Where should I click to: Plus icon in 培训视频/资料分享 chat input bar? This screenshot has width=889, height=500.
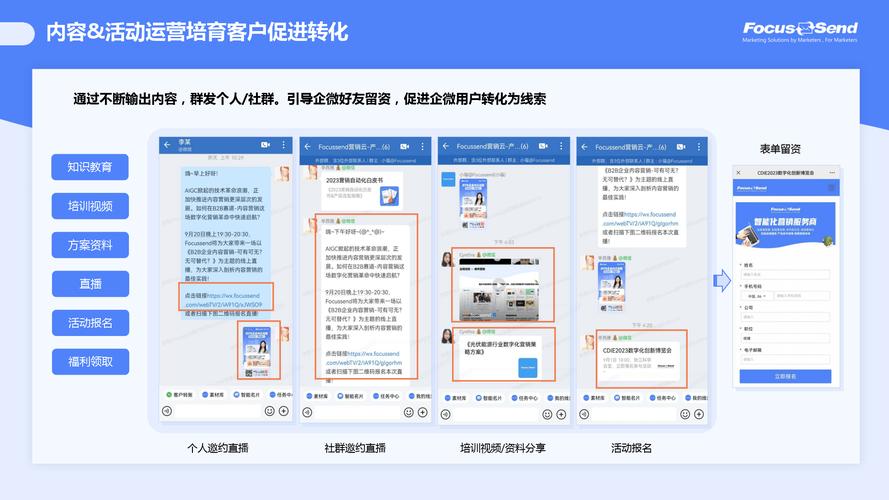coord(561,414)
